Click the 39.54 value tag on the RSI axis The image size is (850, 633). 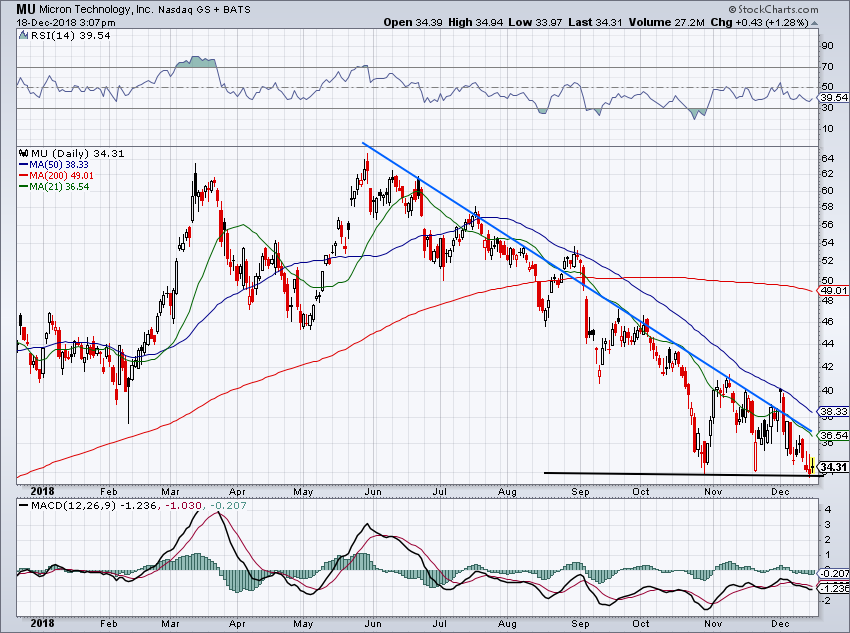[834, 98]
